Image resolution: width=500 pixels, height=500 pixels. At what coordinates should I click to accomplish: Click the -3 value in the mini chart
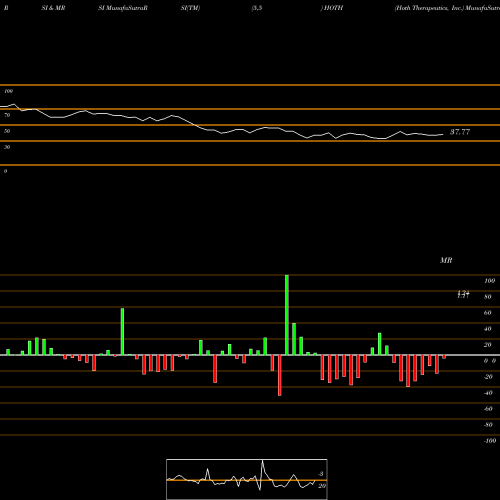[321, 474]
